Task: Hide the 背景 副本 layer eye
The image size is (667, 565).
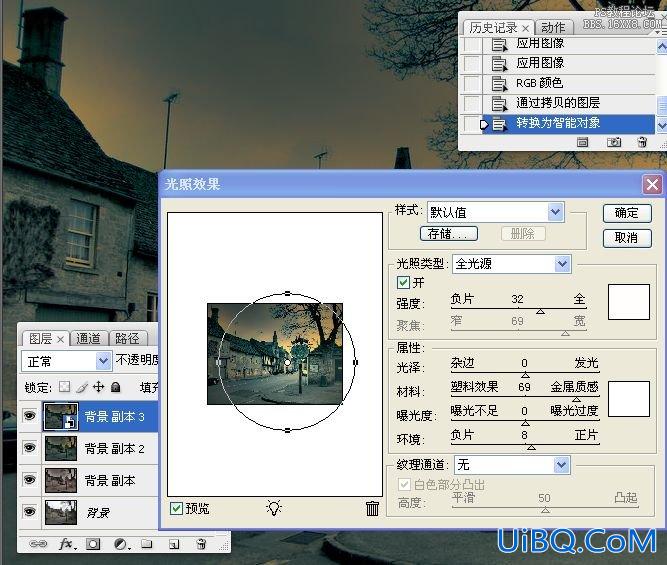Action: tap(29, 480)
